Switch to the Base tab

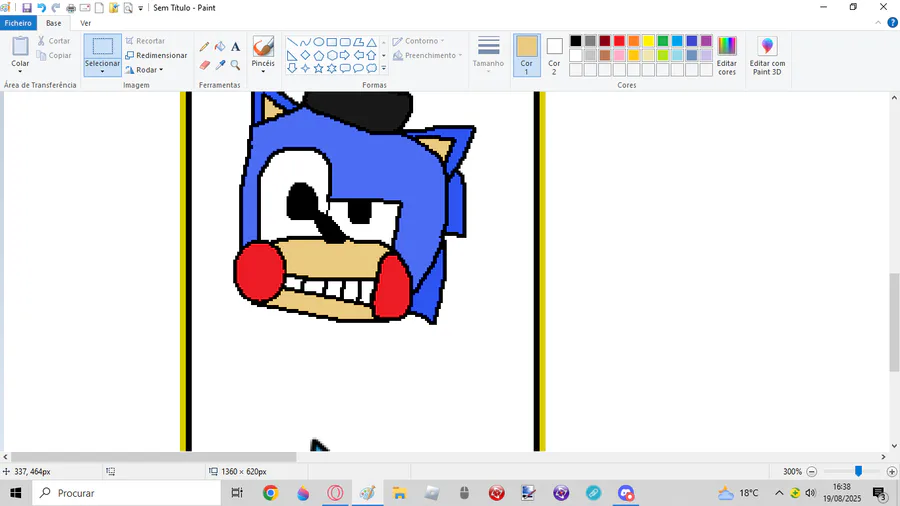tap(54, 23)
